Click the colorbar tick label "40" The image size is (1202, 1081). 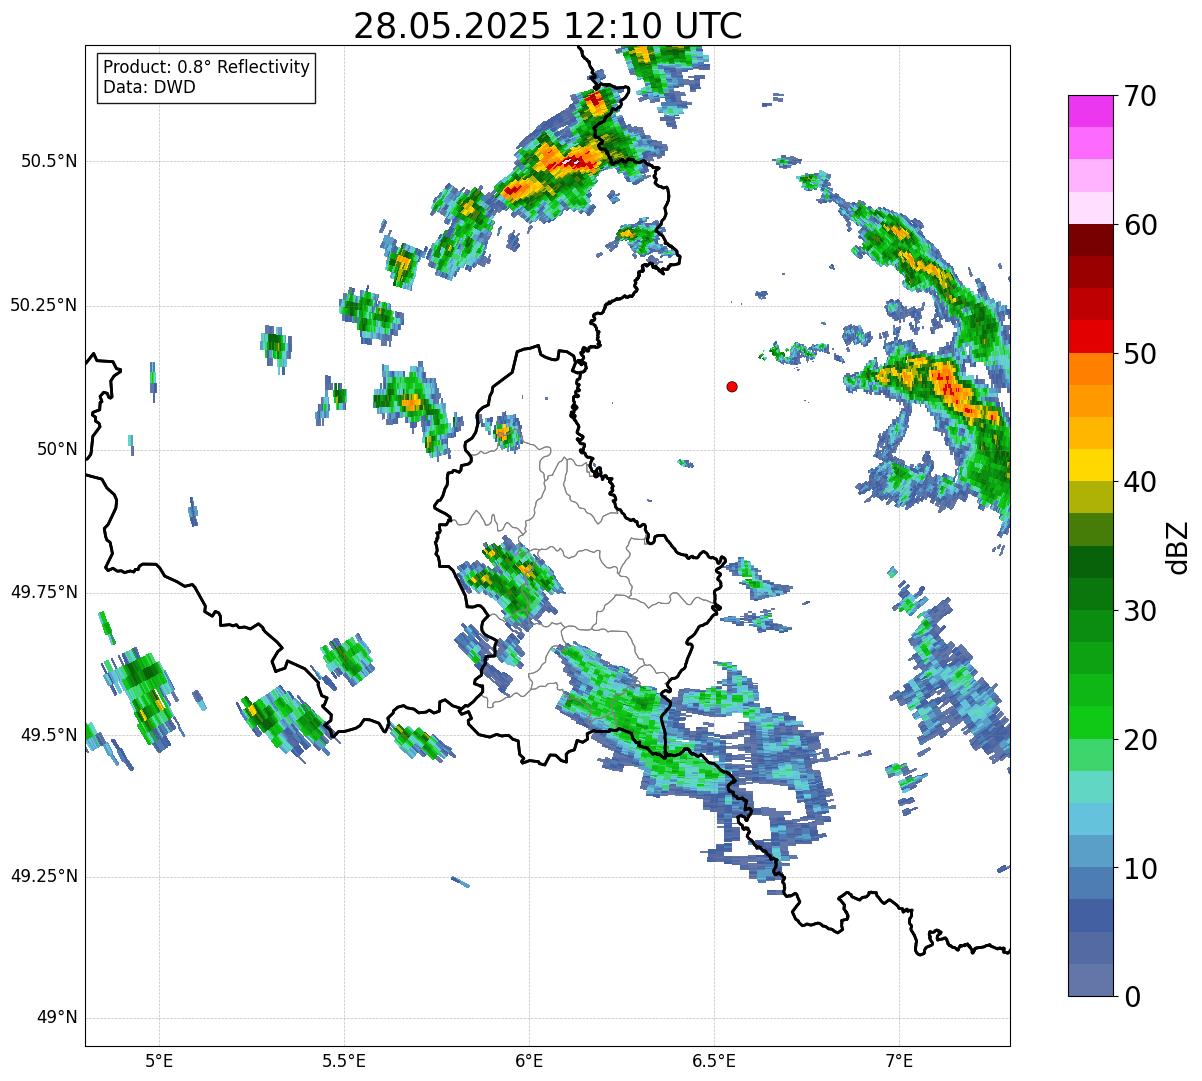[1139, 482]
